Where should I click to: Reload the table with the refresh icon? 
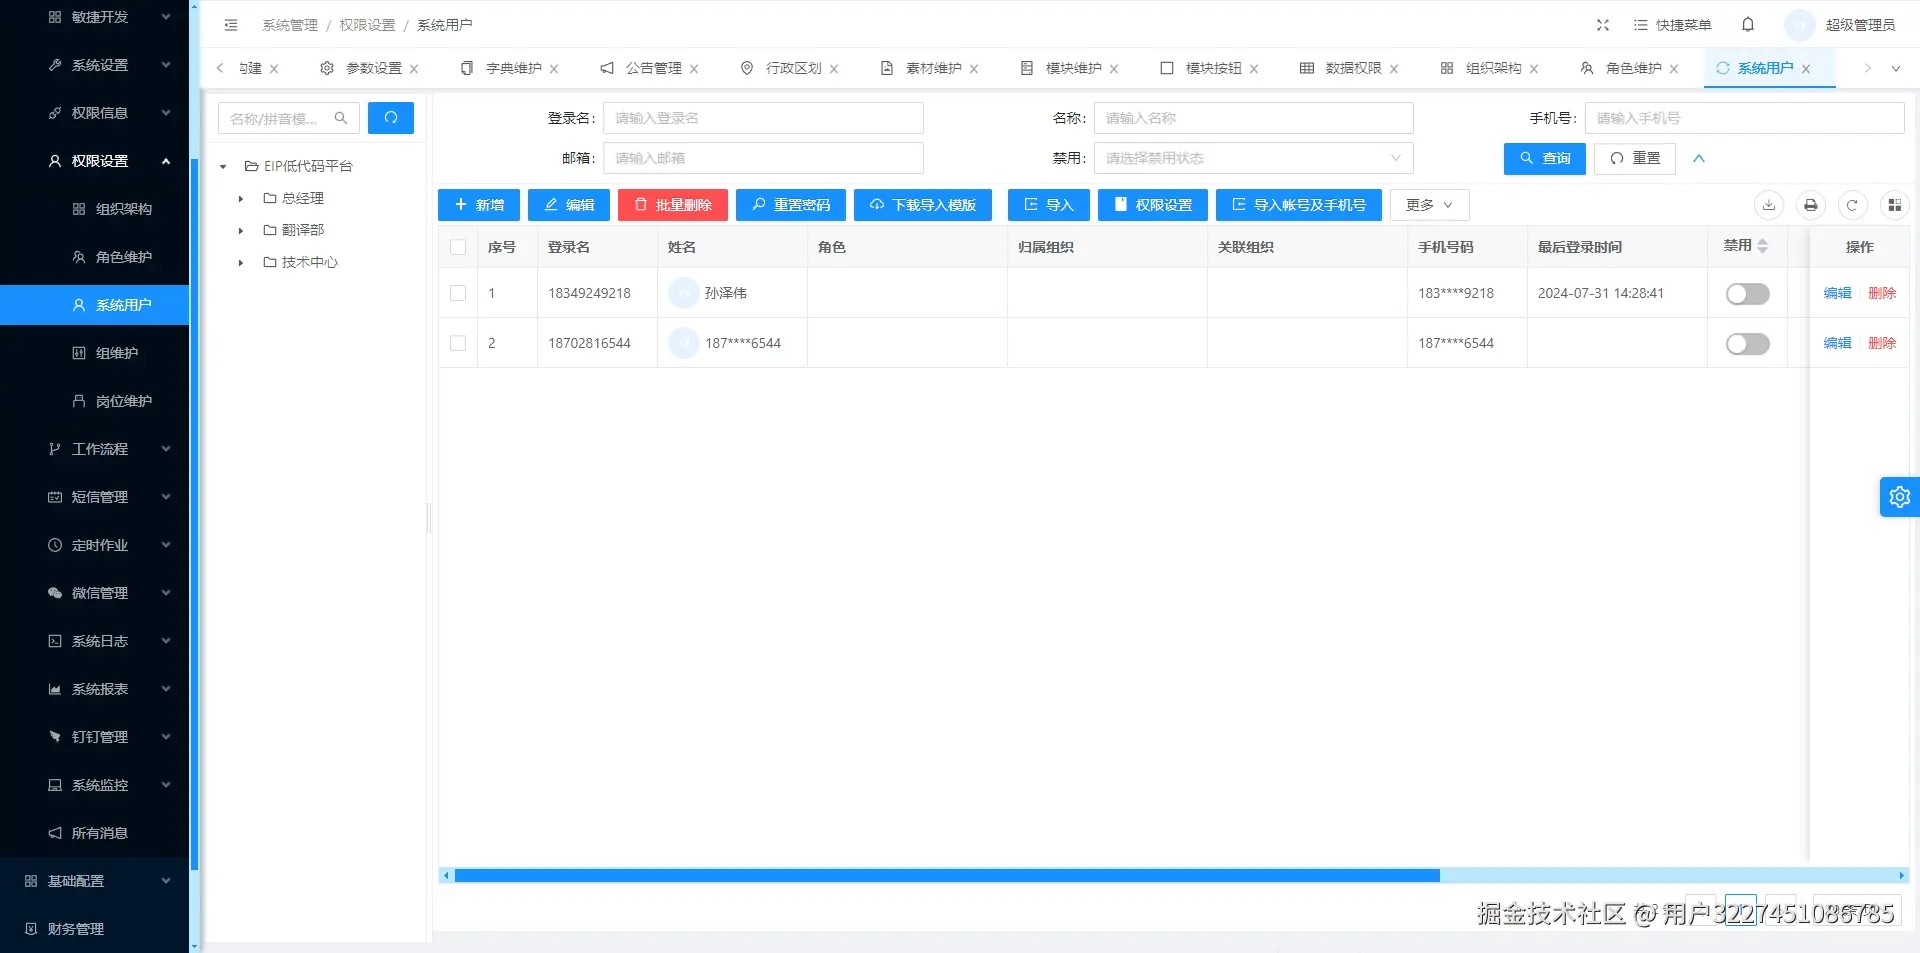coord(1852,205)
